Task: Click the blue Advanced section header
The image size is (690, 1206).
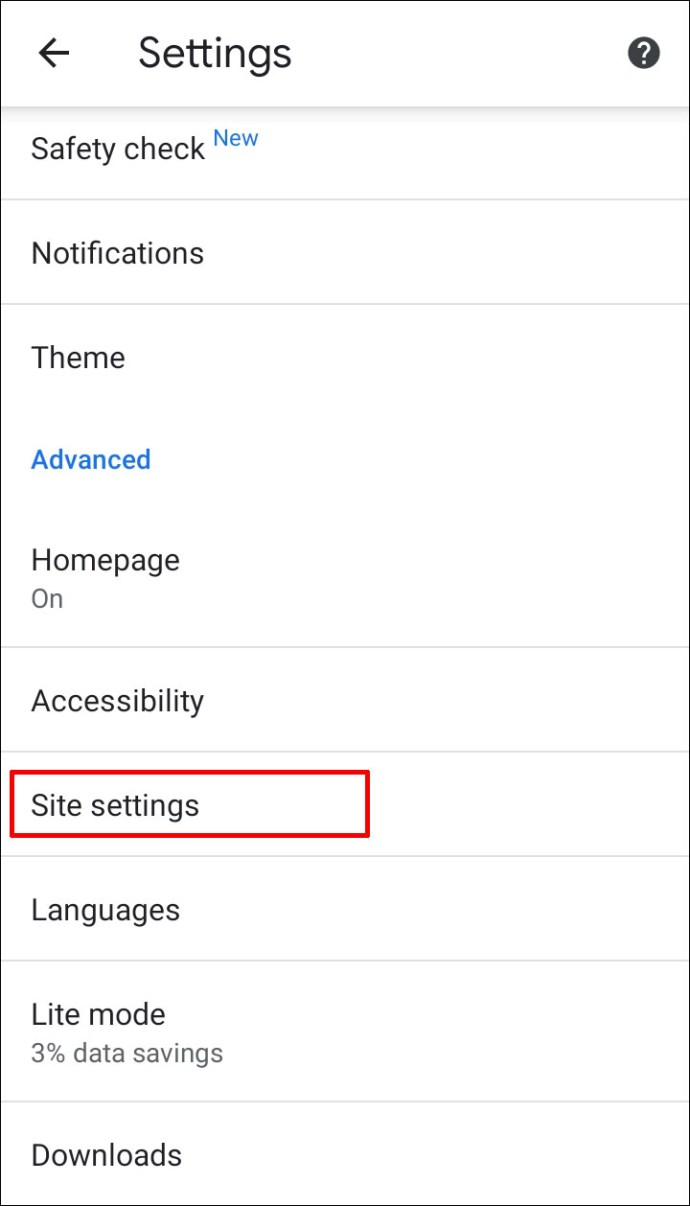Action: tap(91, 460)
